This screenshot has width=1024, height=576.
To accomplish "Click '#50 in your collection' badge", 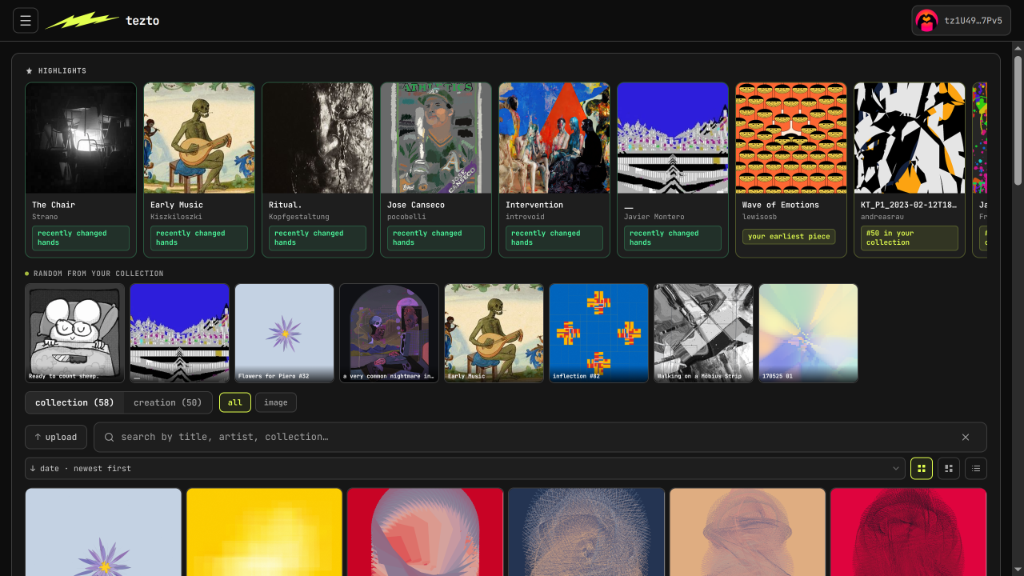I will (x=909, y=238).
